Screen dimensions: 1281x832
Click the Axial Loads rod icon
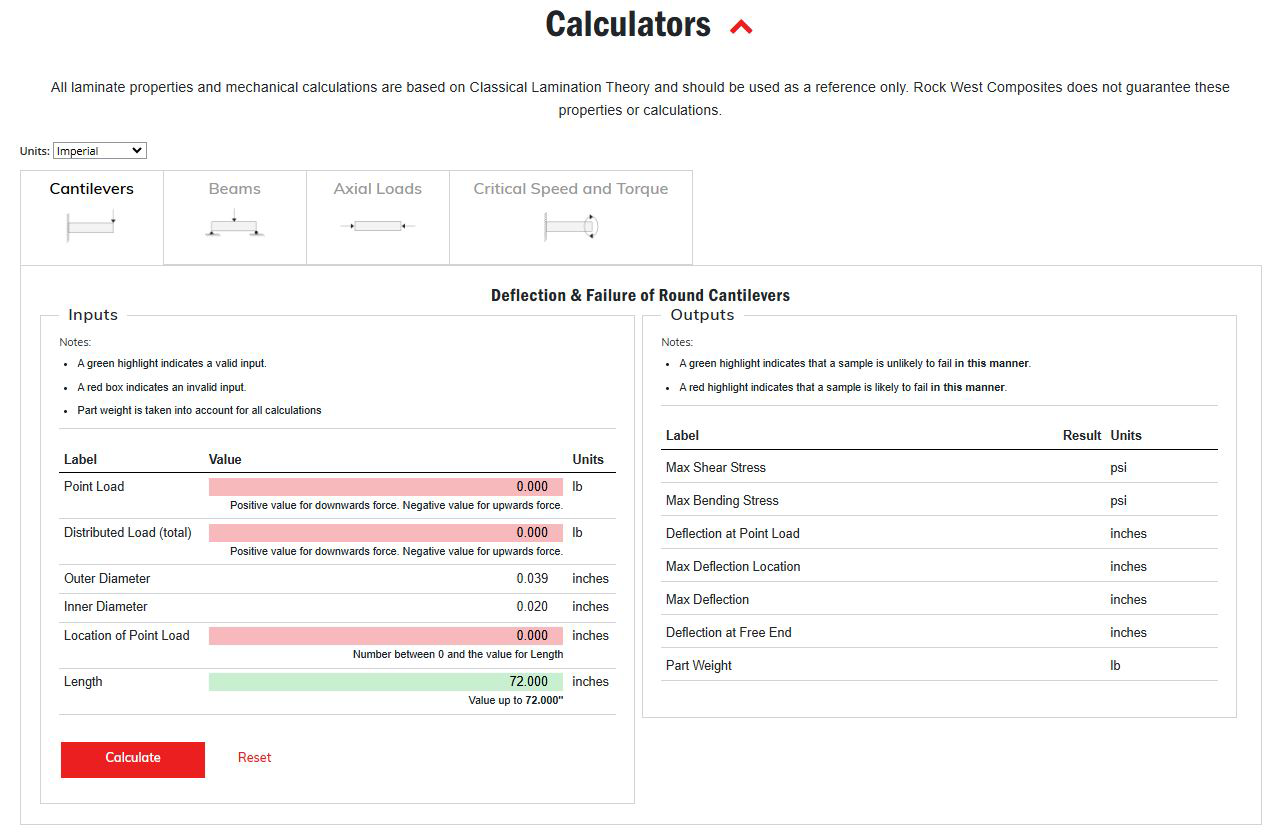[x=377, y=224]
